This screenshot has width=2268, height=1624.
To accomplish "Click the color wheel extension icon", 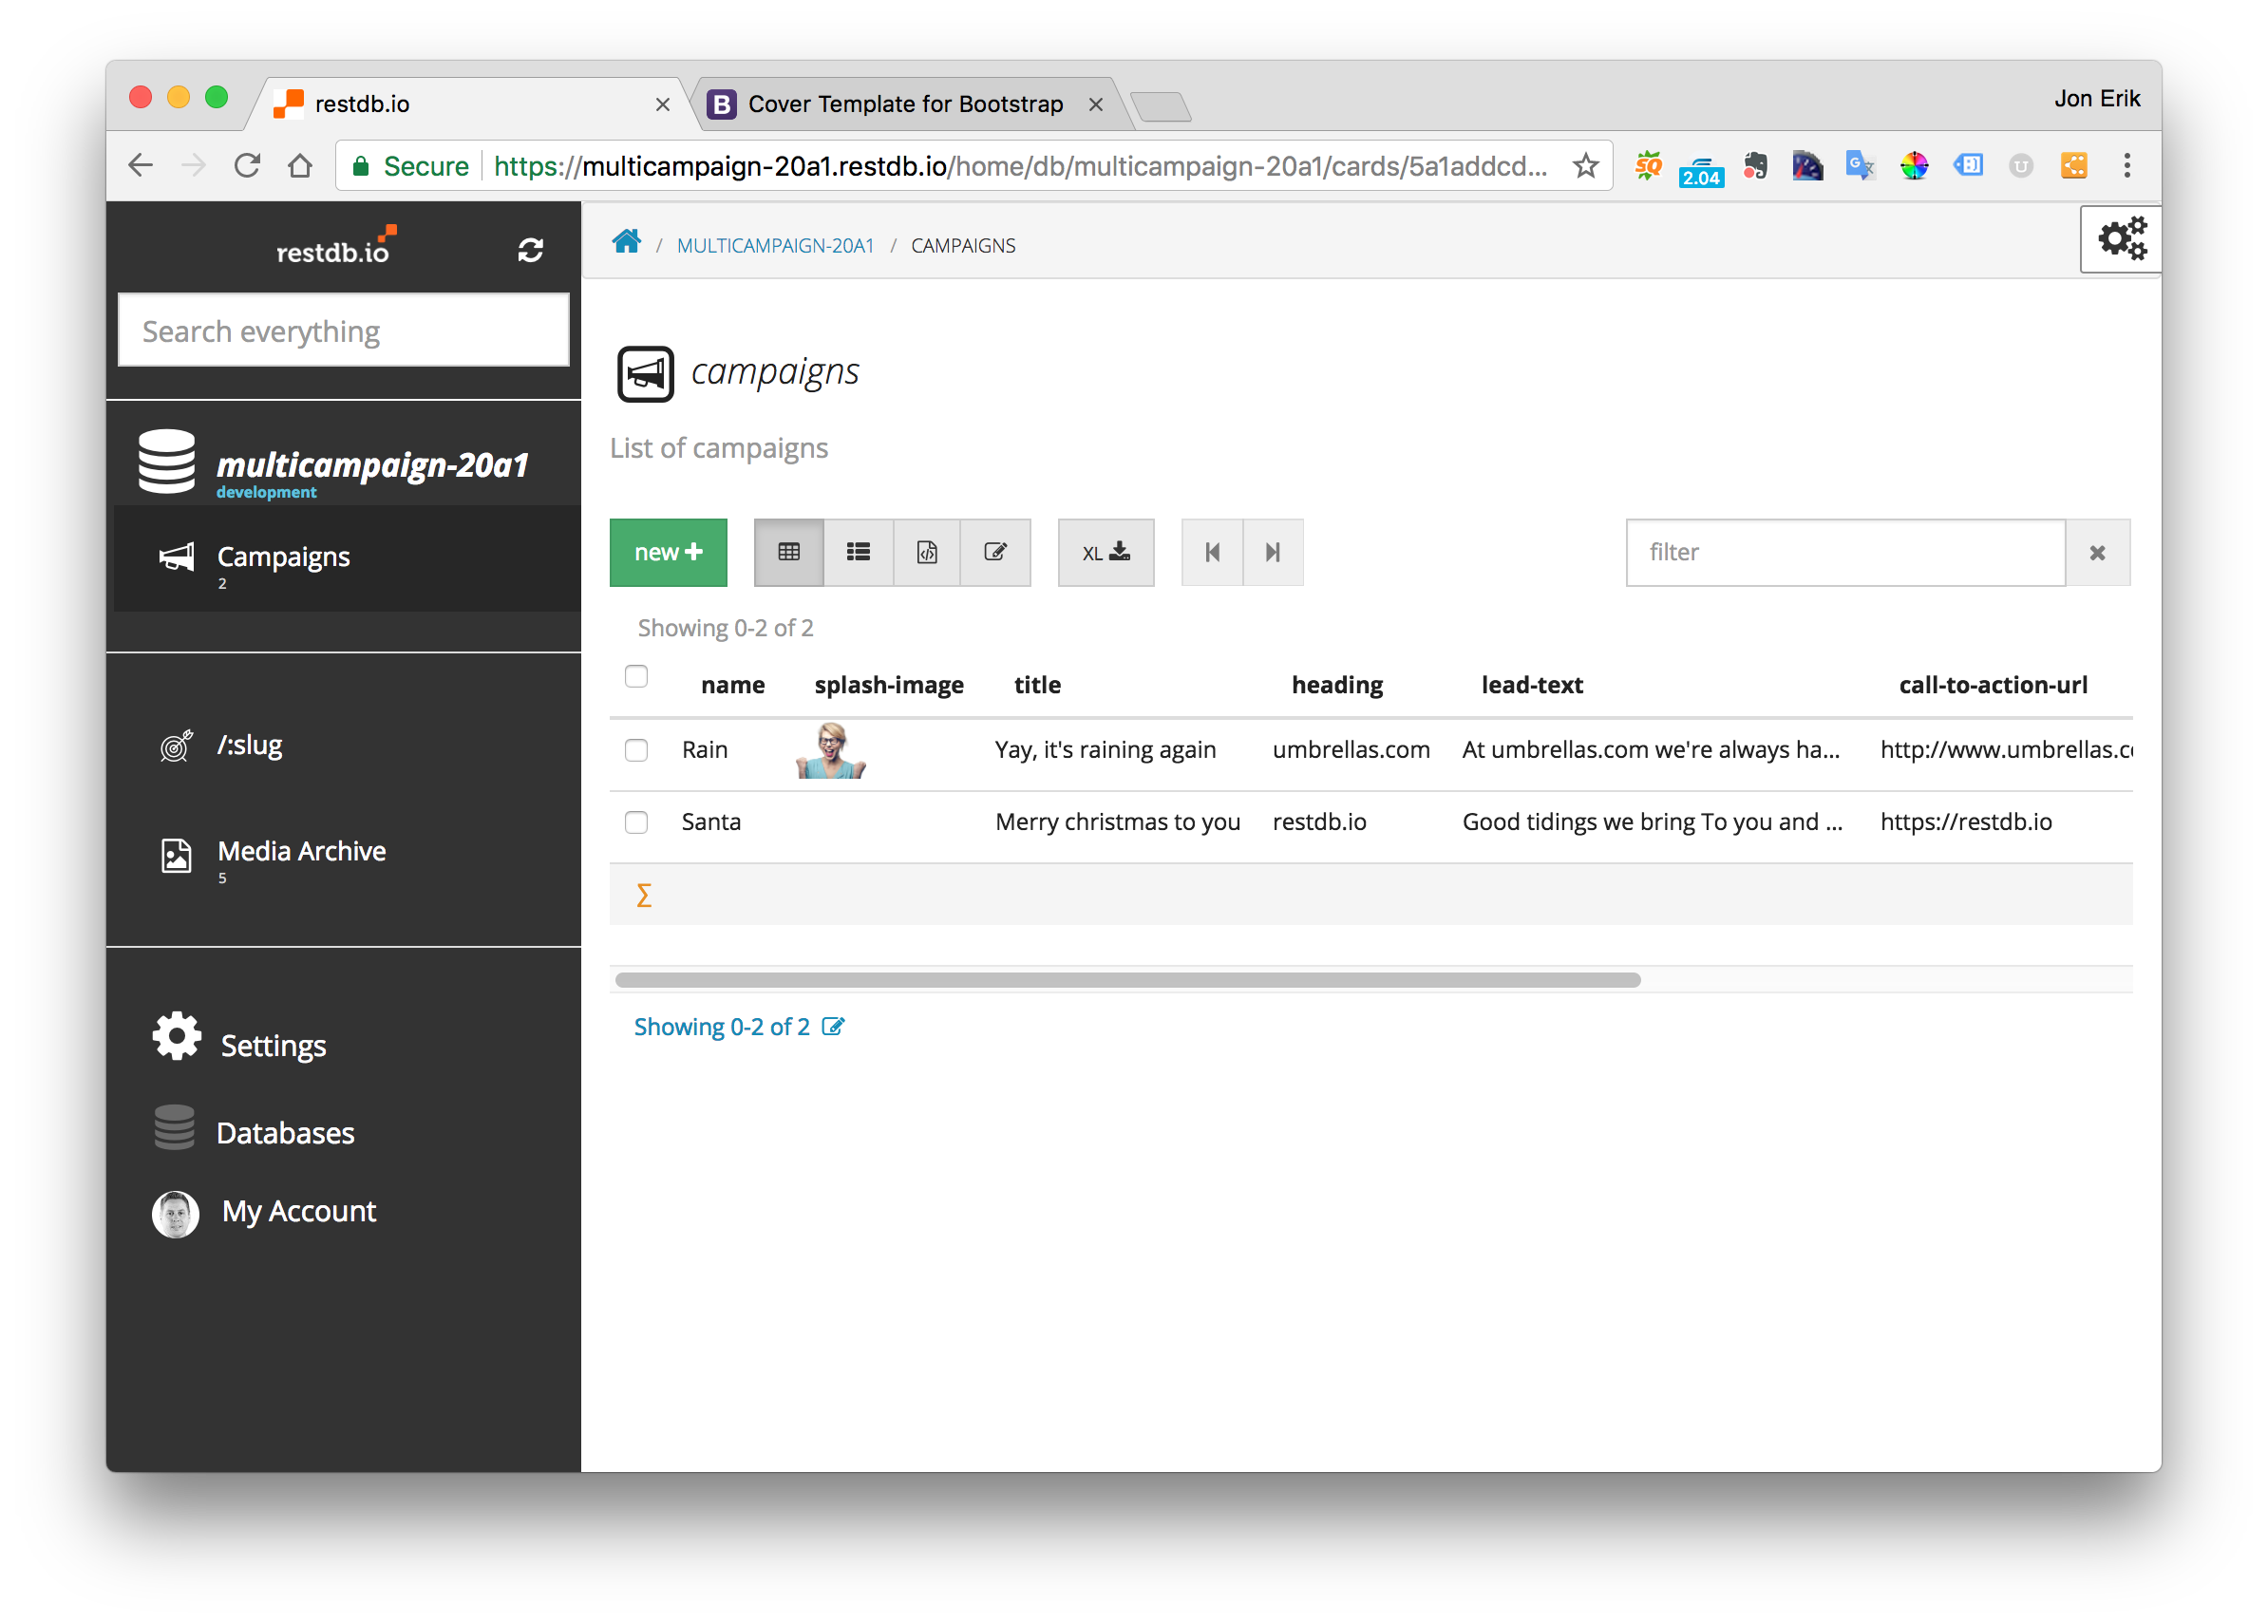I will 1914,166.
